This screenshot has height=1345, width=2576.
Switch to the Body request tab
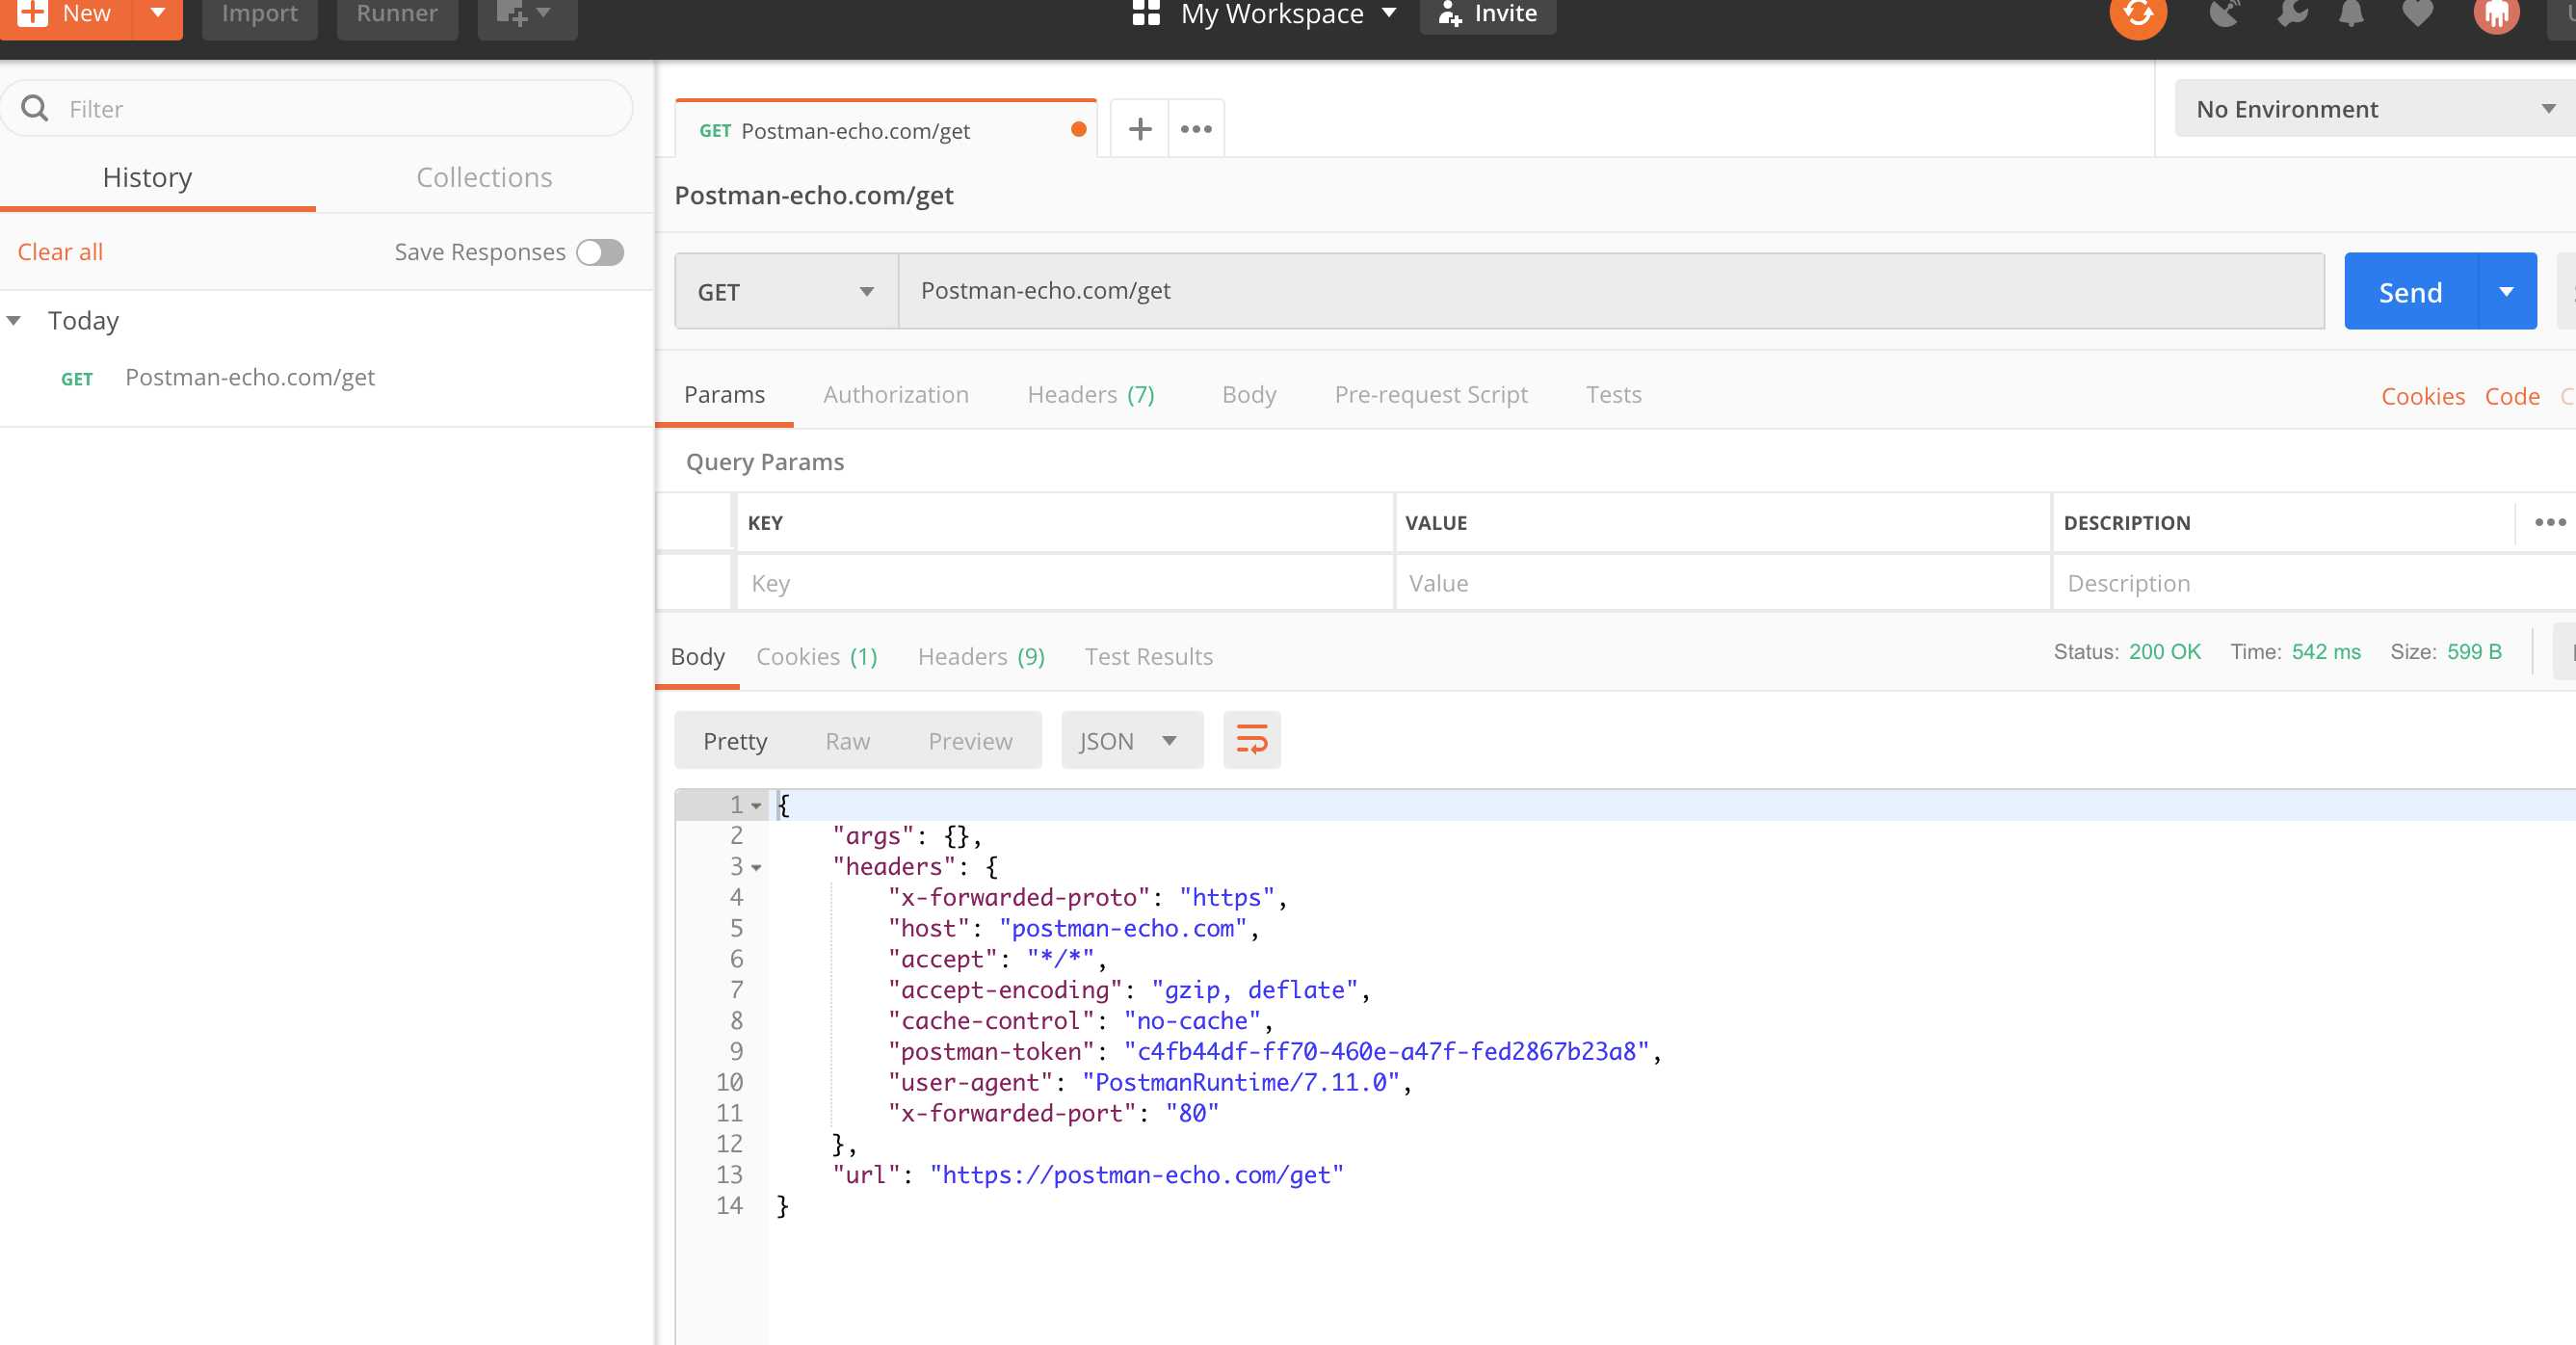coord(1248,394)
